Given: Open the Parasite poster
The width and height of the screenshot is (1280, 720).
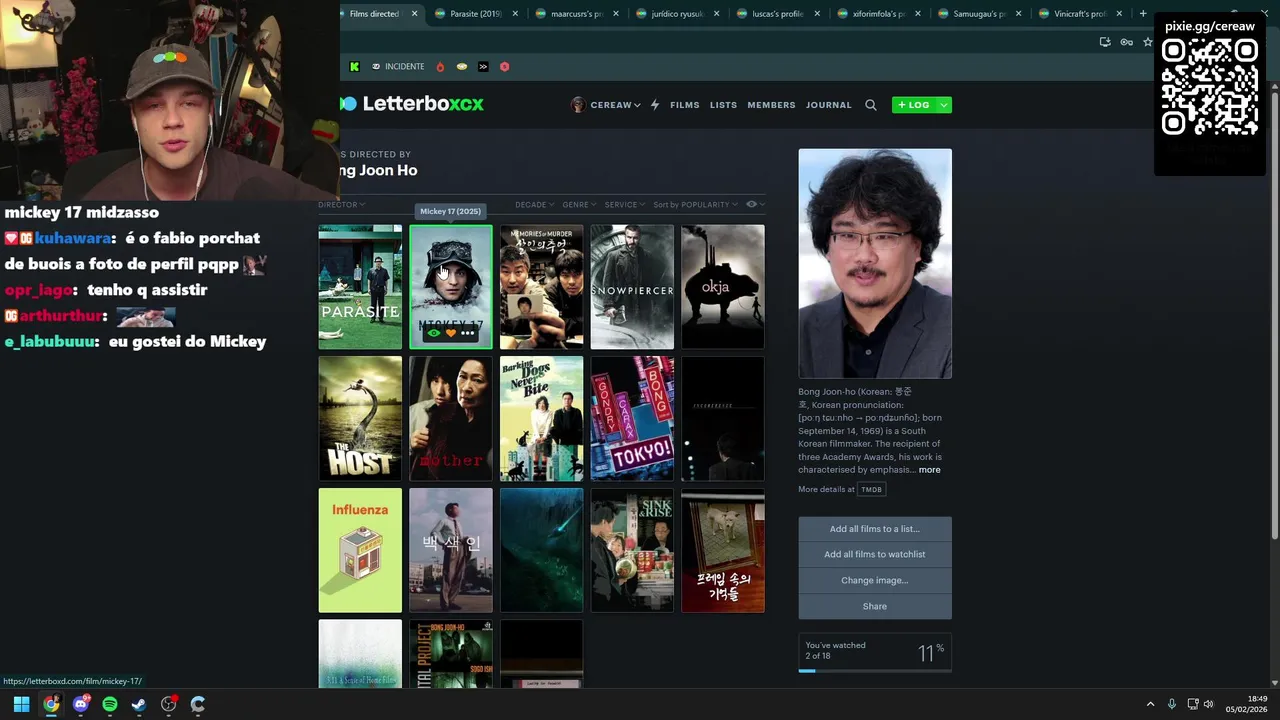Looking at the screenshot, I should [360, 287].
